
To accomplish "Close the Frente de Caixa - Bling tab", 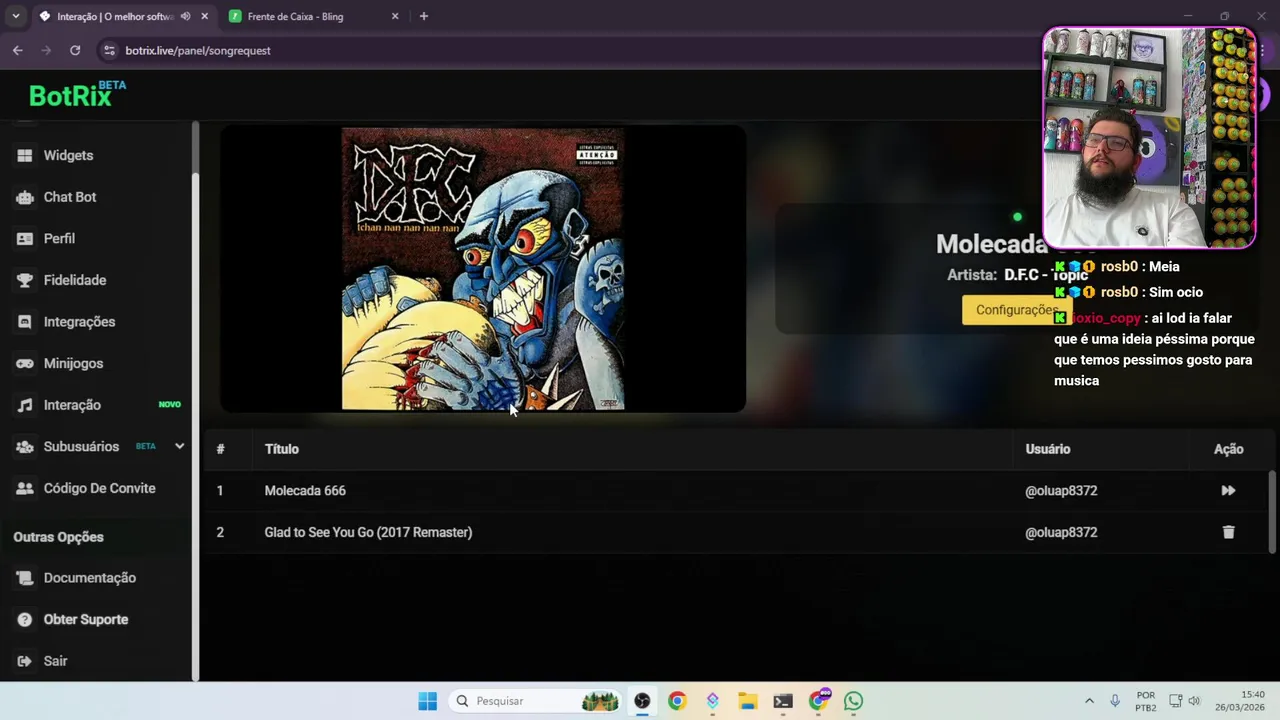I will (x=395, y=16).
